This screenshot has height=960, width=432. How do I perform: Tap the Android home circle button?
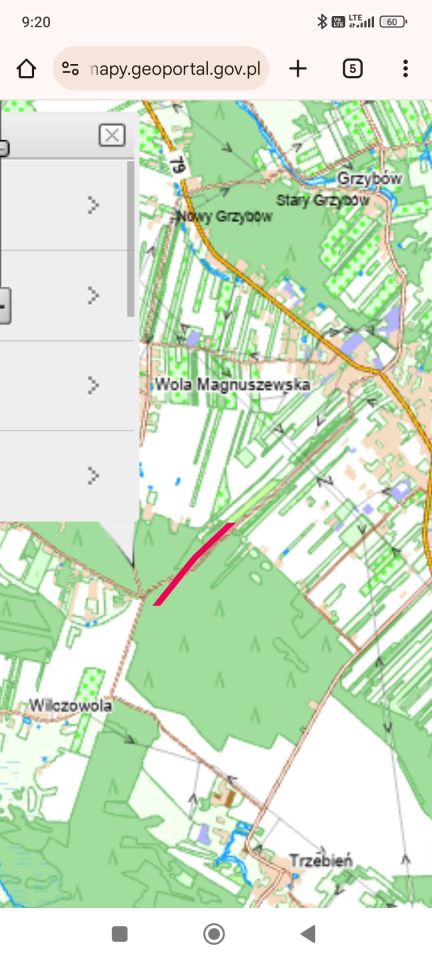[214, 934]
